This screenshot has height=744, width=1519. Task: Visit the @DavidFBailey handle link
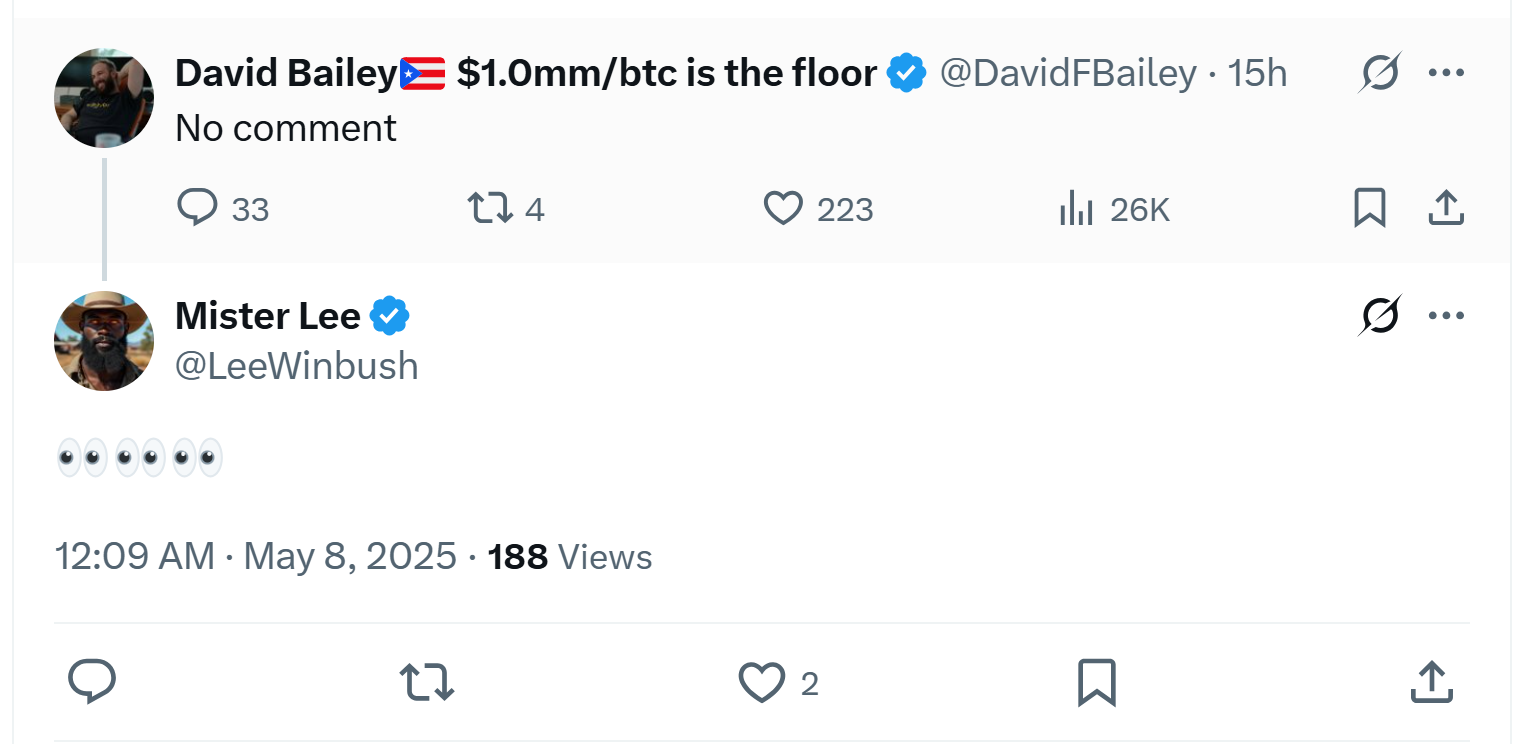[1068, 73]
